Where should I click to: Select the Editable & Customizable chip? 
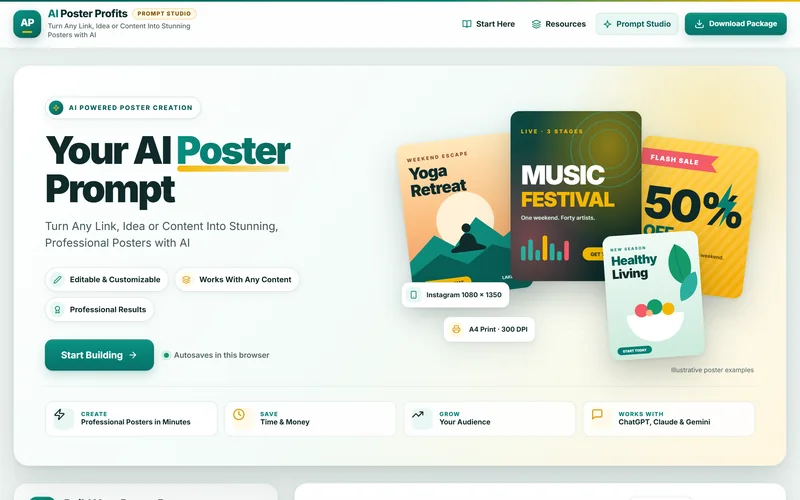point(107,280)
